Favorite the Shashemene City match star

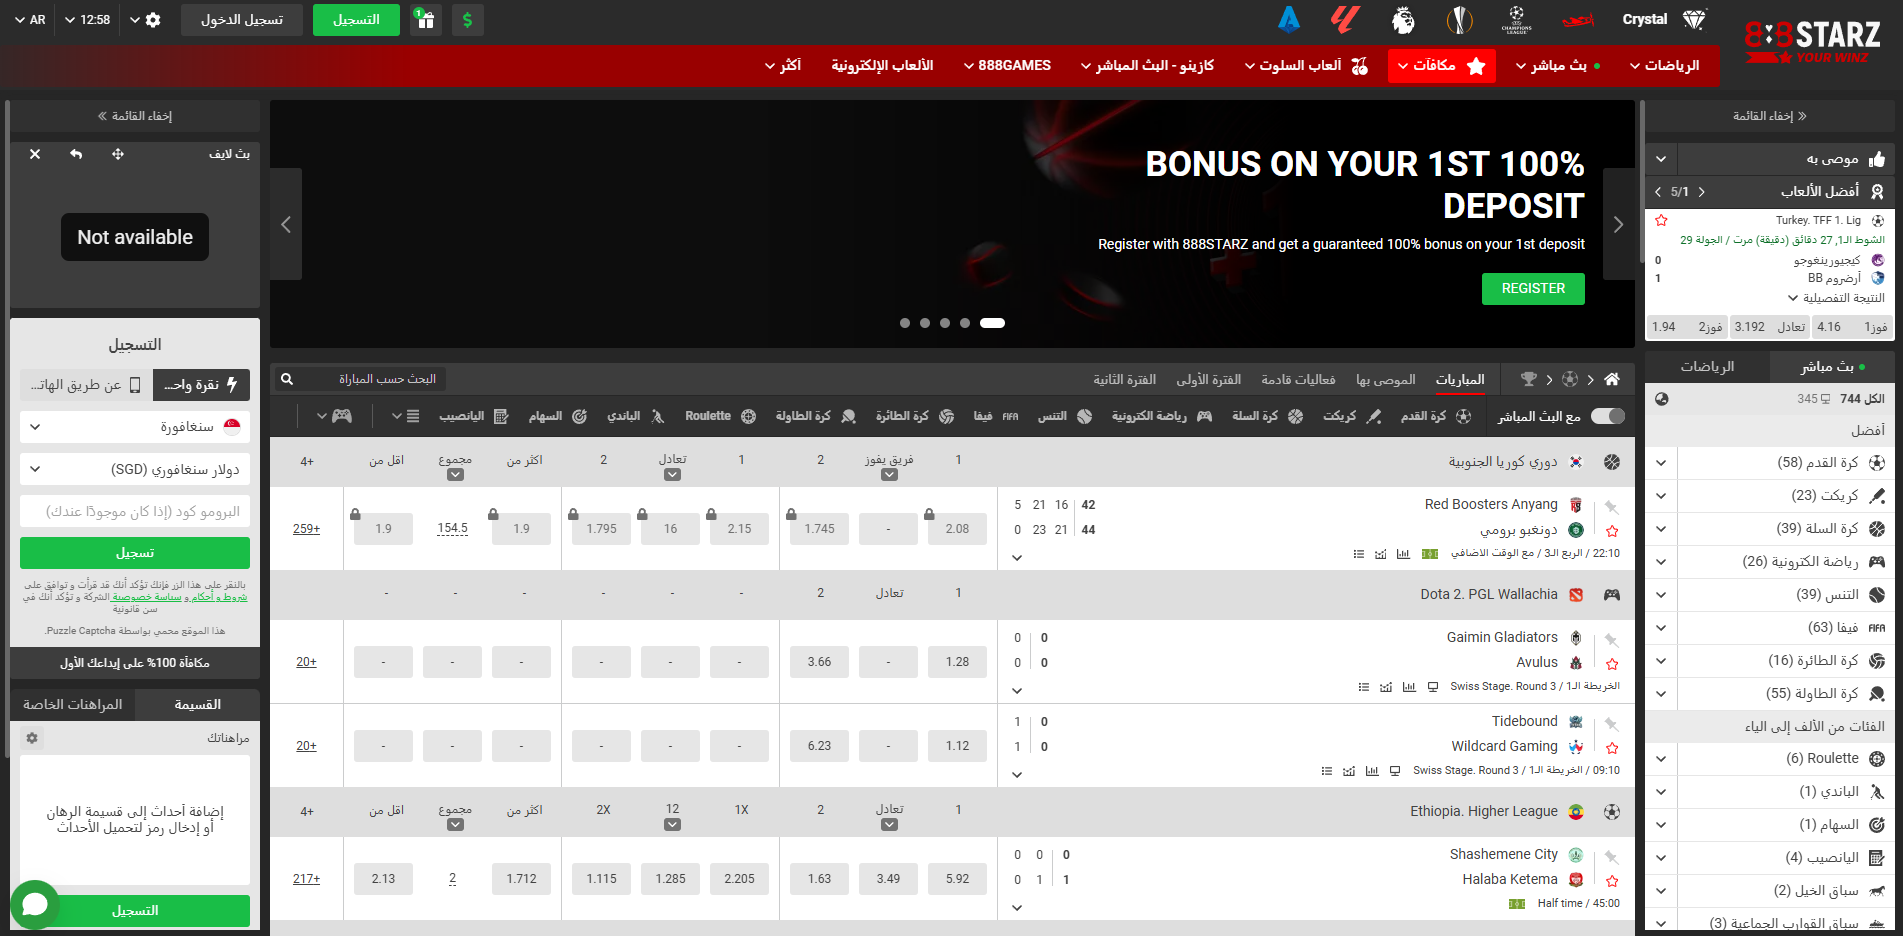click(x=1612, y=881)
